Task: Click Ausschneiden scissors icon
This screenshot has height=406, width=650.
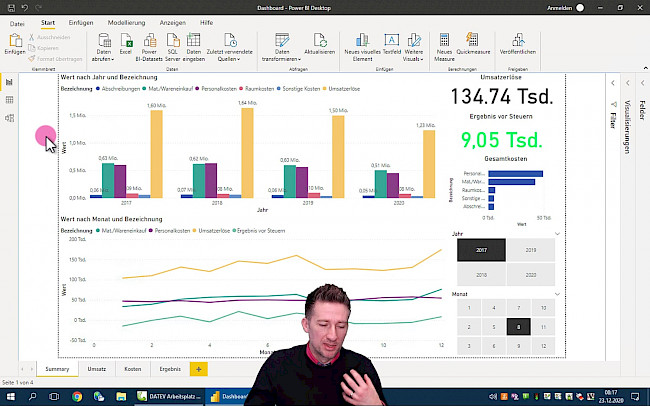Action: coord(32,37)
